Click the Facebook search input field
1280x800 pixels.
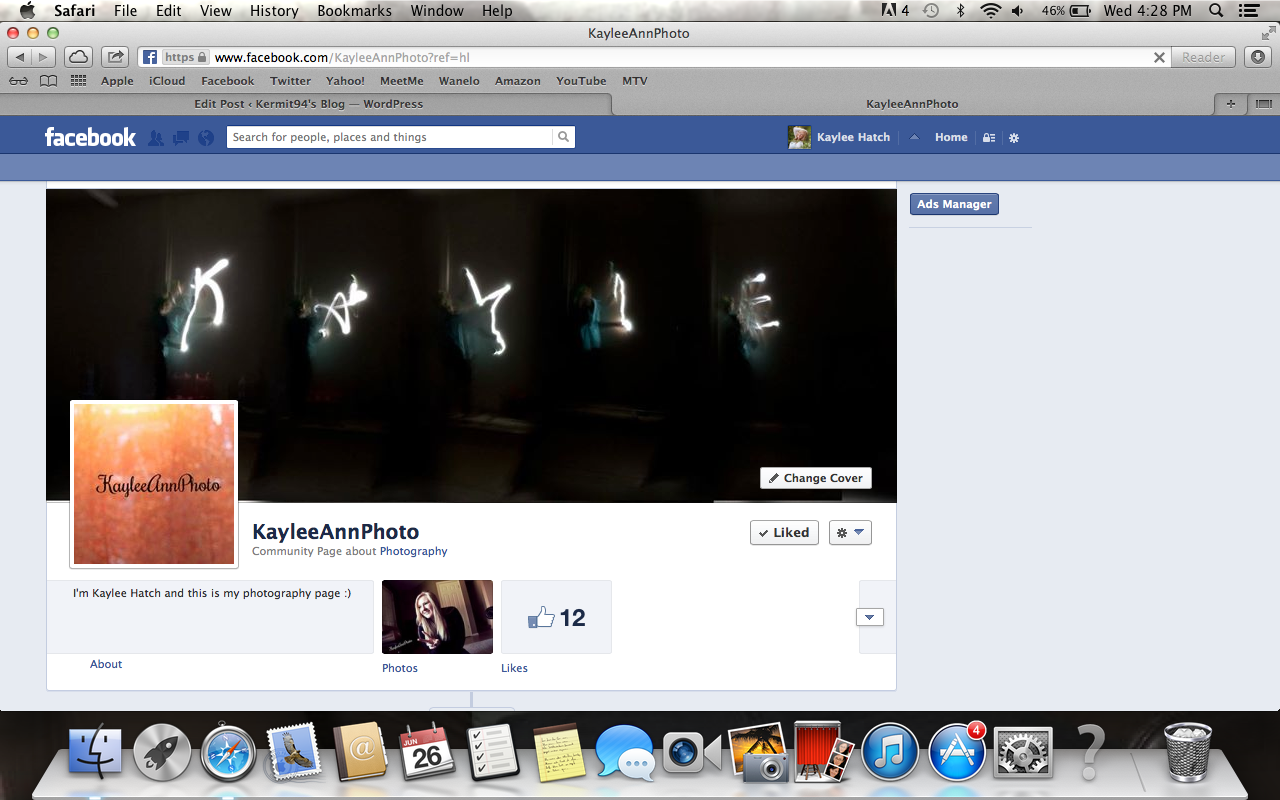(390, 137)
